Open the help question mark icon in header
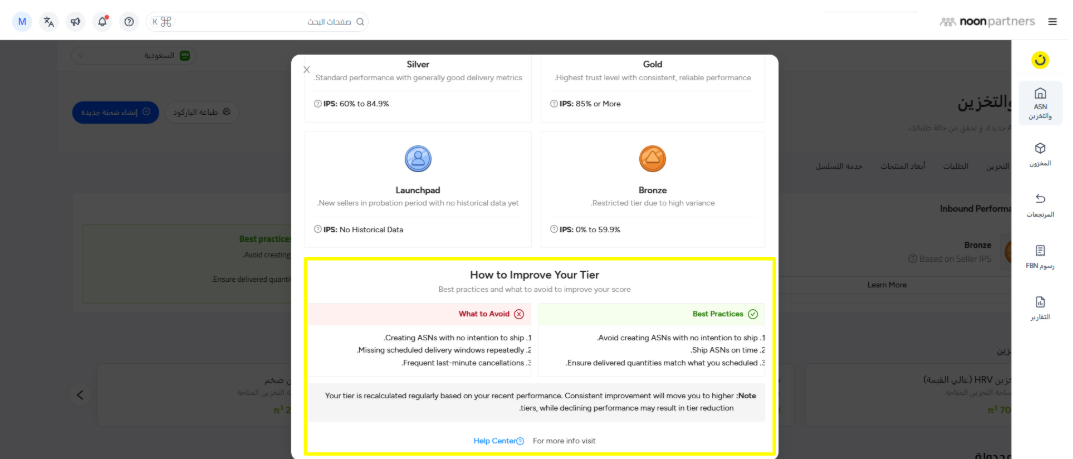Image resolution: width=1073 pixels, height=459 pixels. pos(129,22)
